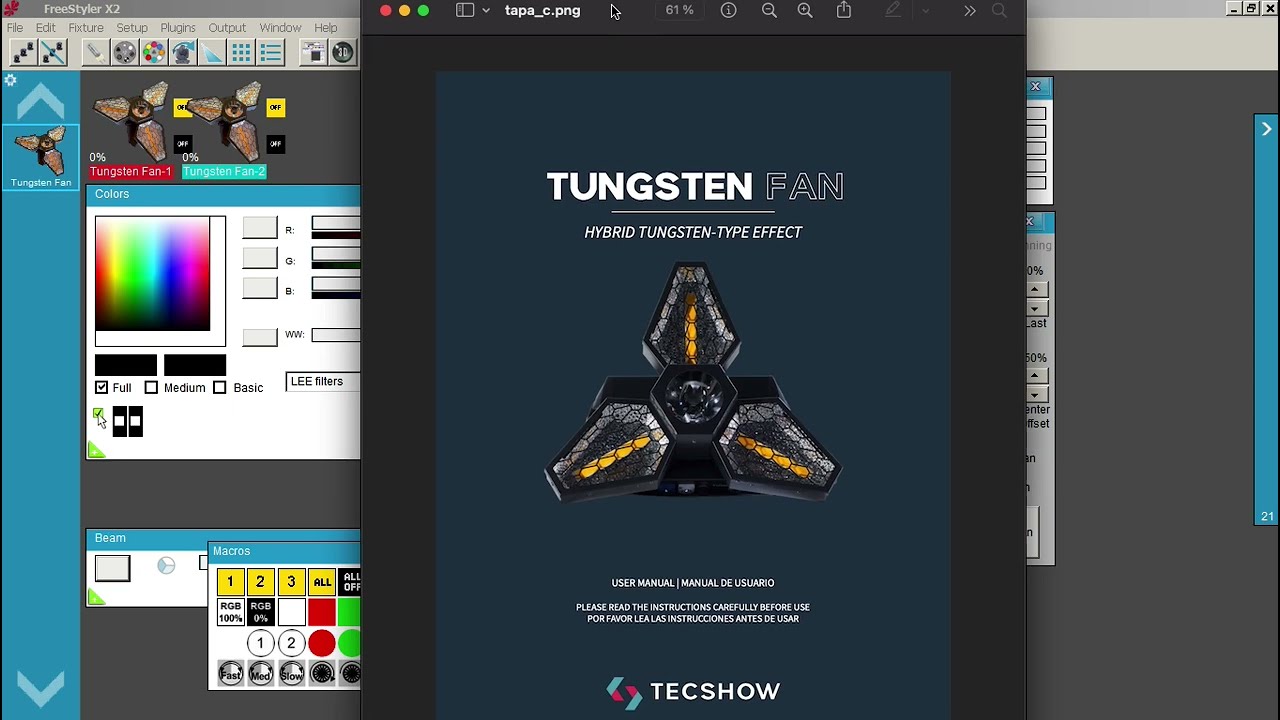Check the Medium palette checkbox
The width and height of the screenshot is (1280, 720).
click(151, 387)
